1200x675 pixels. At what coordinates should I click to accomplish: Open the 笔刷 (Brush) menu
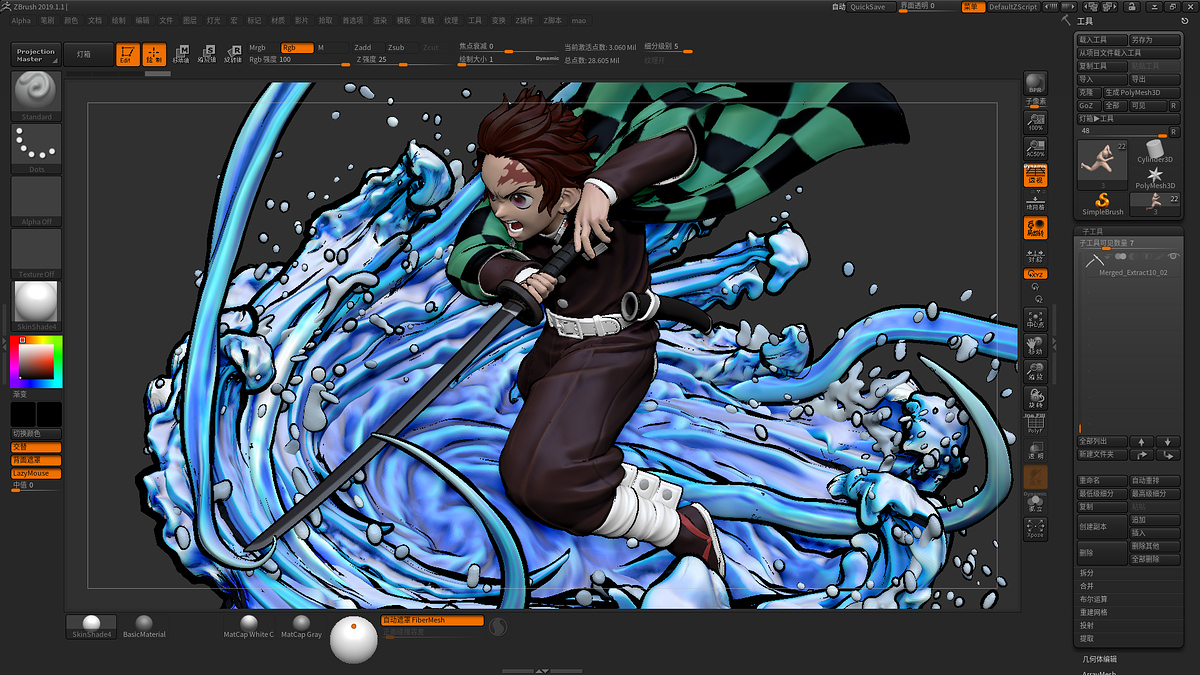(47, 20)
